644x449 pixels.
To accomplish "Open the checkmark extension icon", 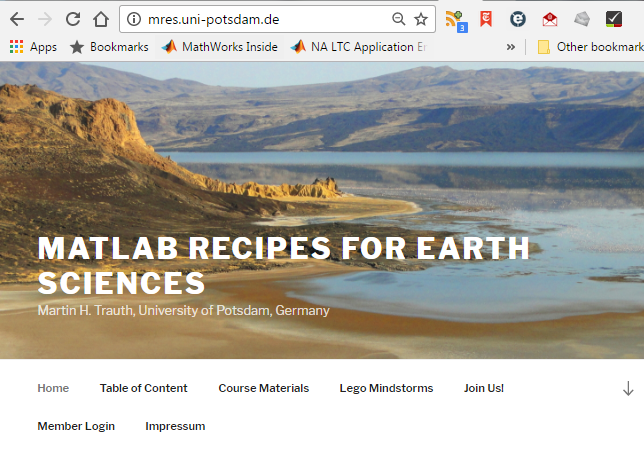I will point(614,19).
